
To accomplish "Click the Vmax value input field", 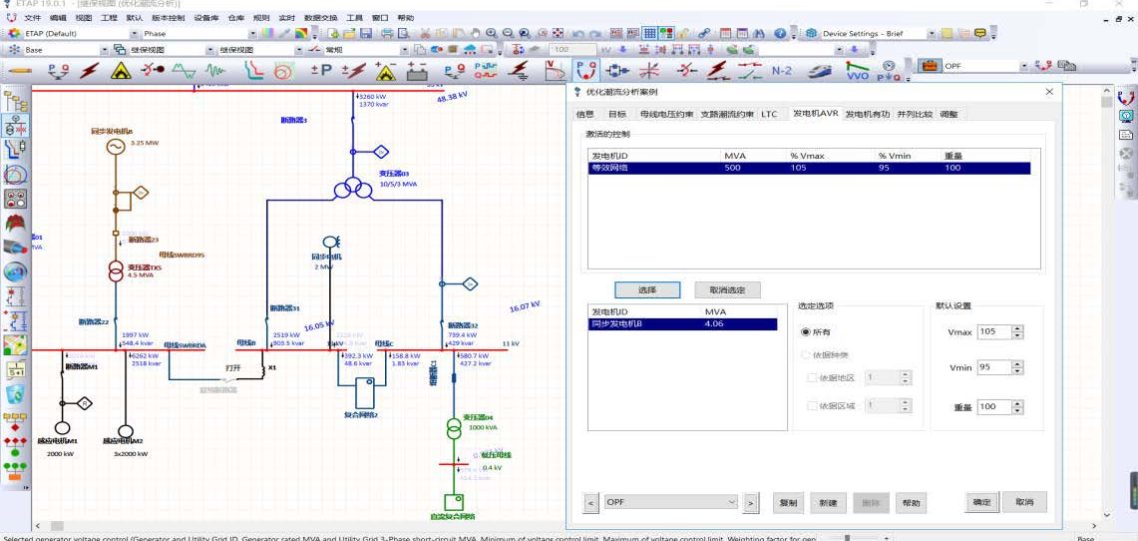I will pos(992,332).
